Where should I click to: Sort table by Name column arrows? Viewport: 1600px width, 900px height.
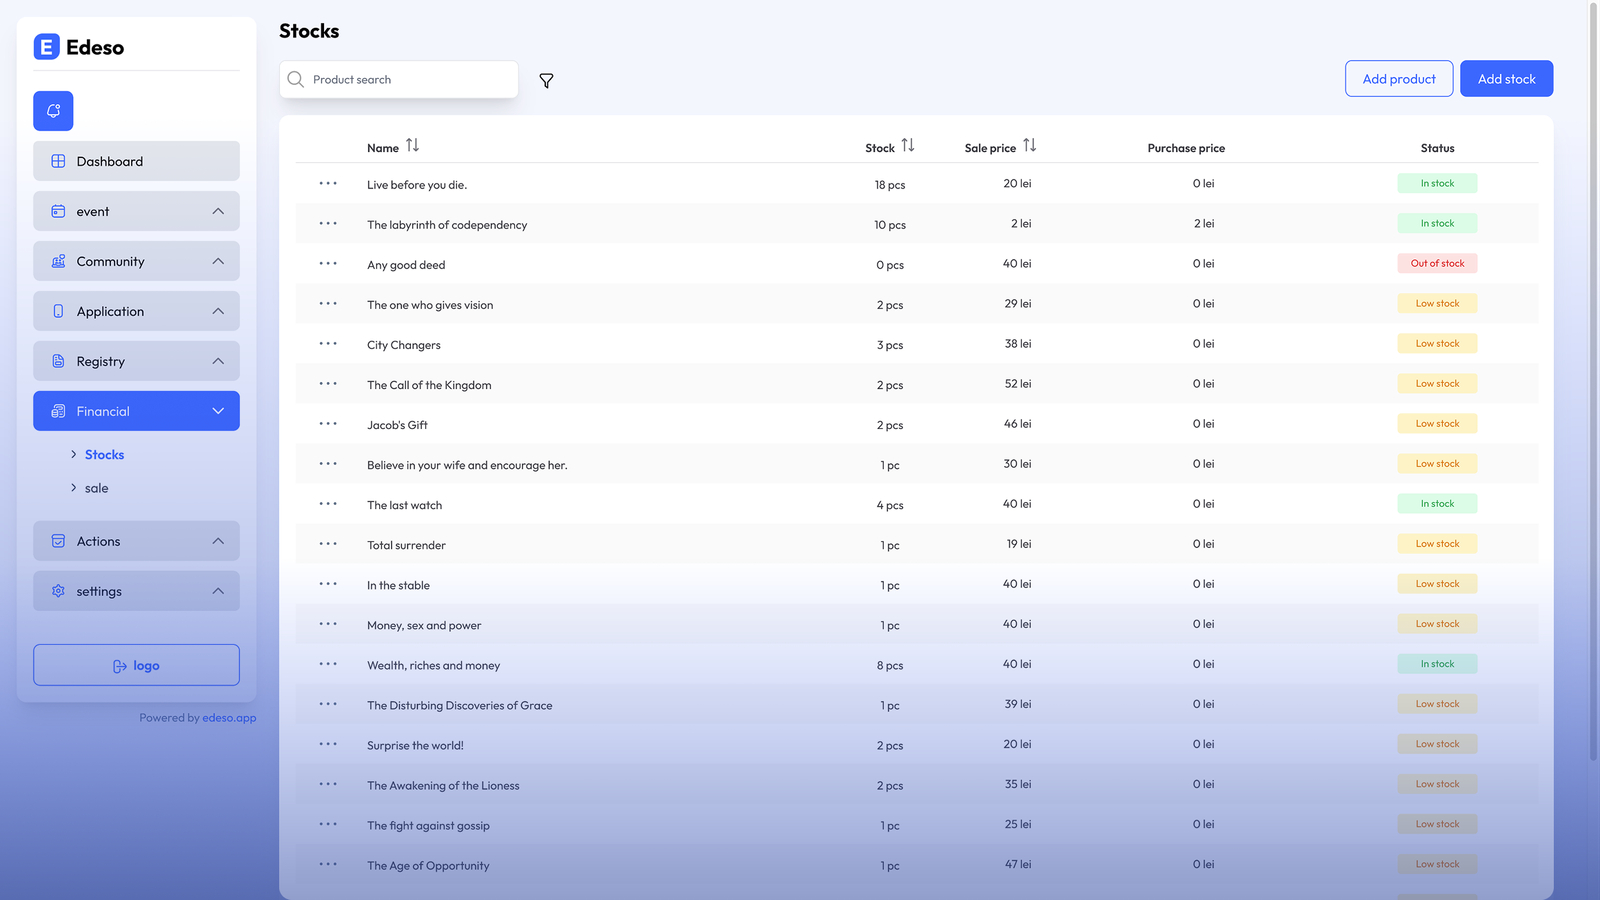[x=412, y=146]
